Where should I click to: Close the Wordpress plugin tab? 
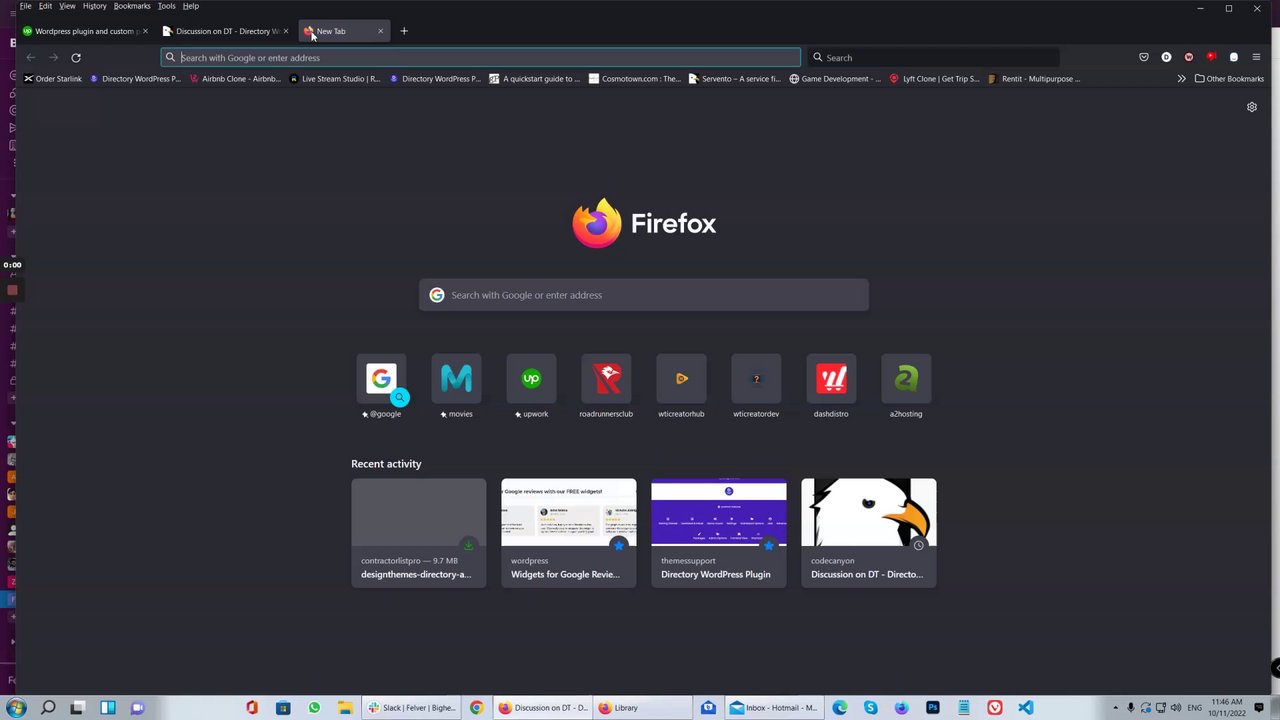coord(145,31)
